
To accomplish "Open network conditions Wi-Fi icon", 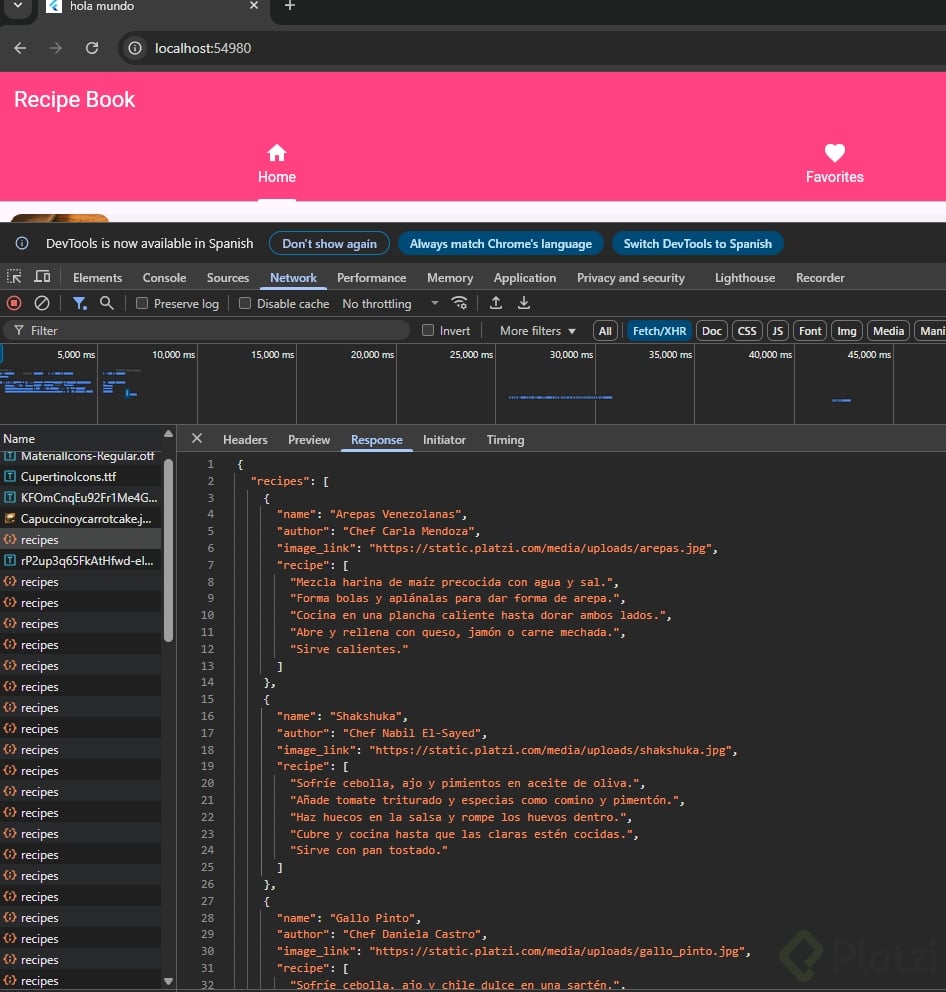I will (x=460, y=303).
